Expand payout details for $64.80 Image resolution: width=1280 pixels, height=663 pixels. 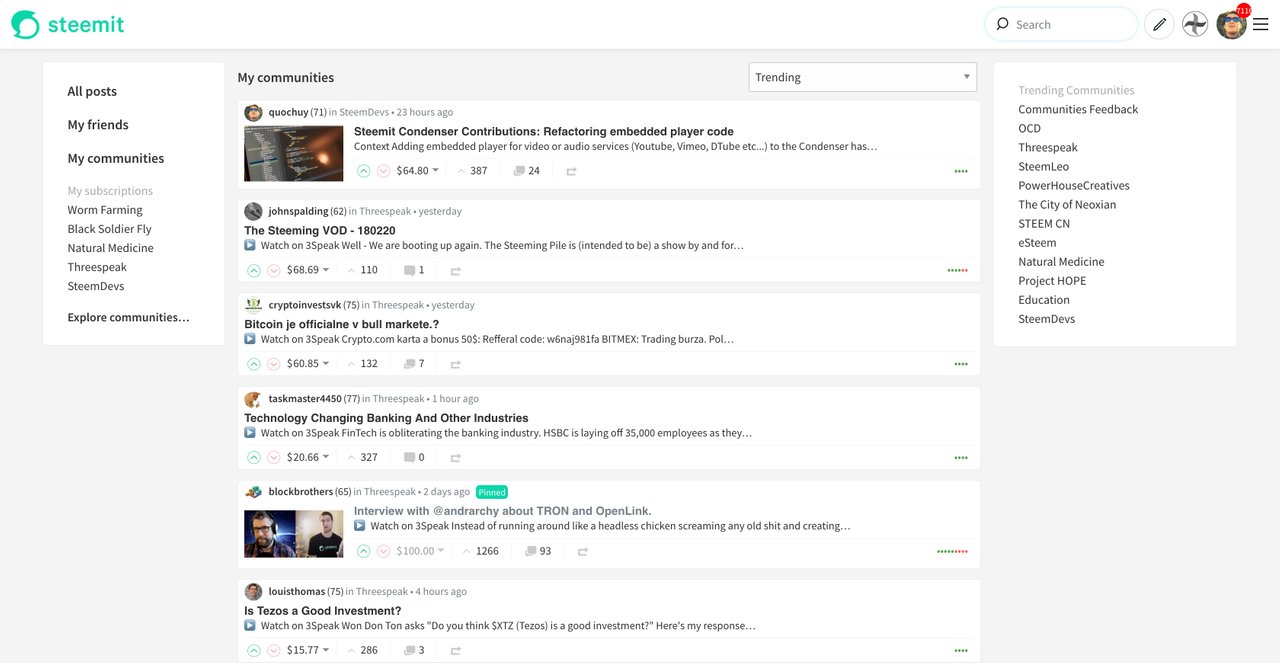click(x=418, y=171)
